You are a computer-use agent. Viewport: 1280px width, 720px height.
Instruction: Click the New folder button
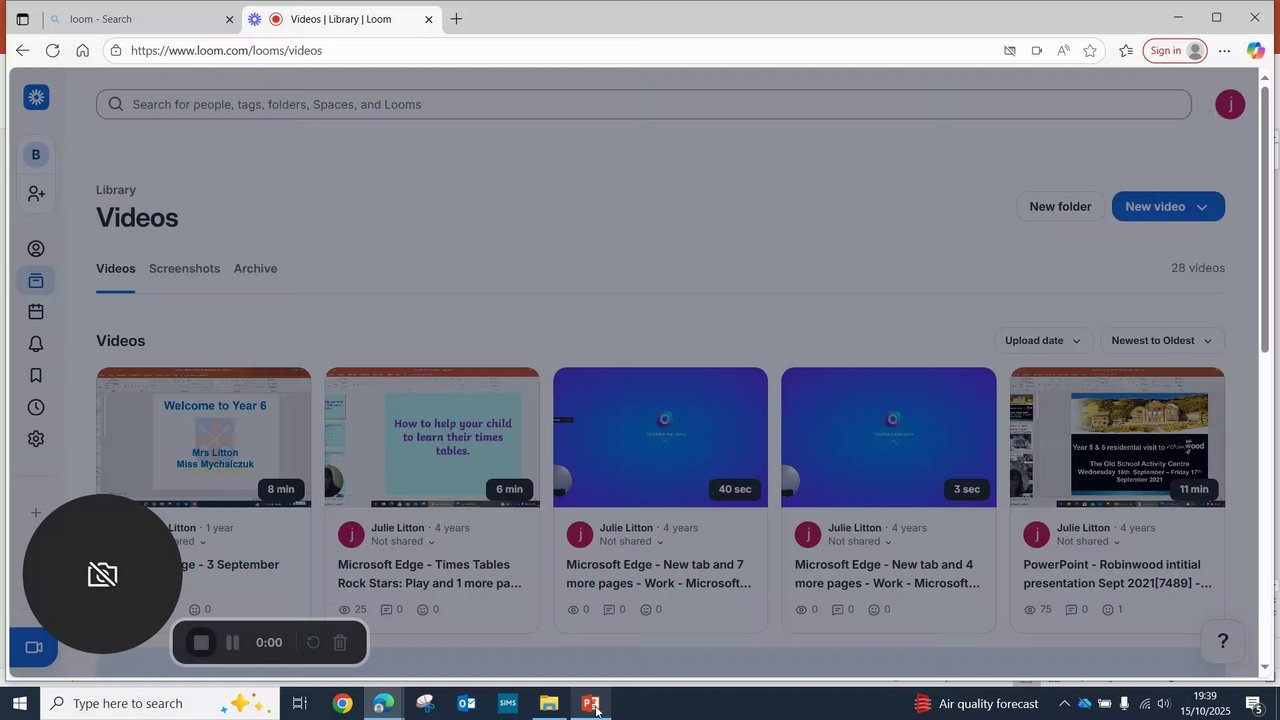(x=1060, y=207)
